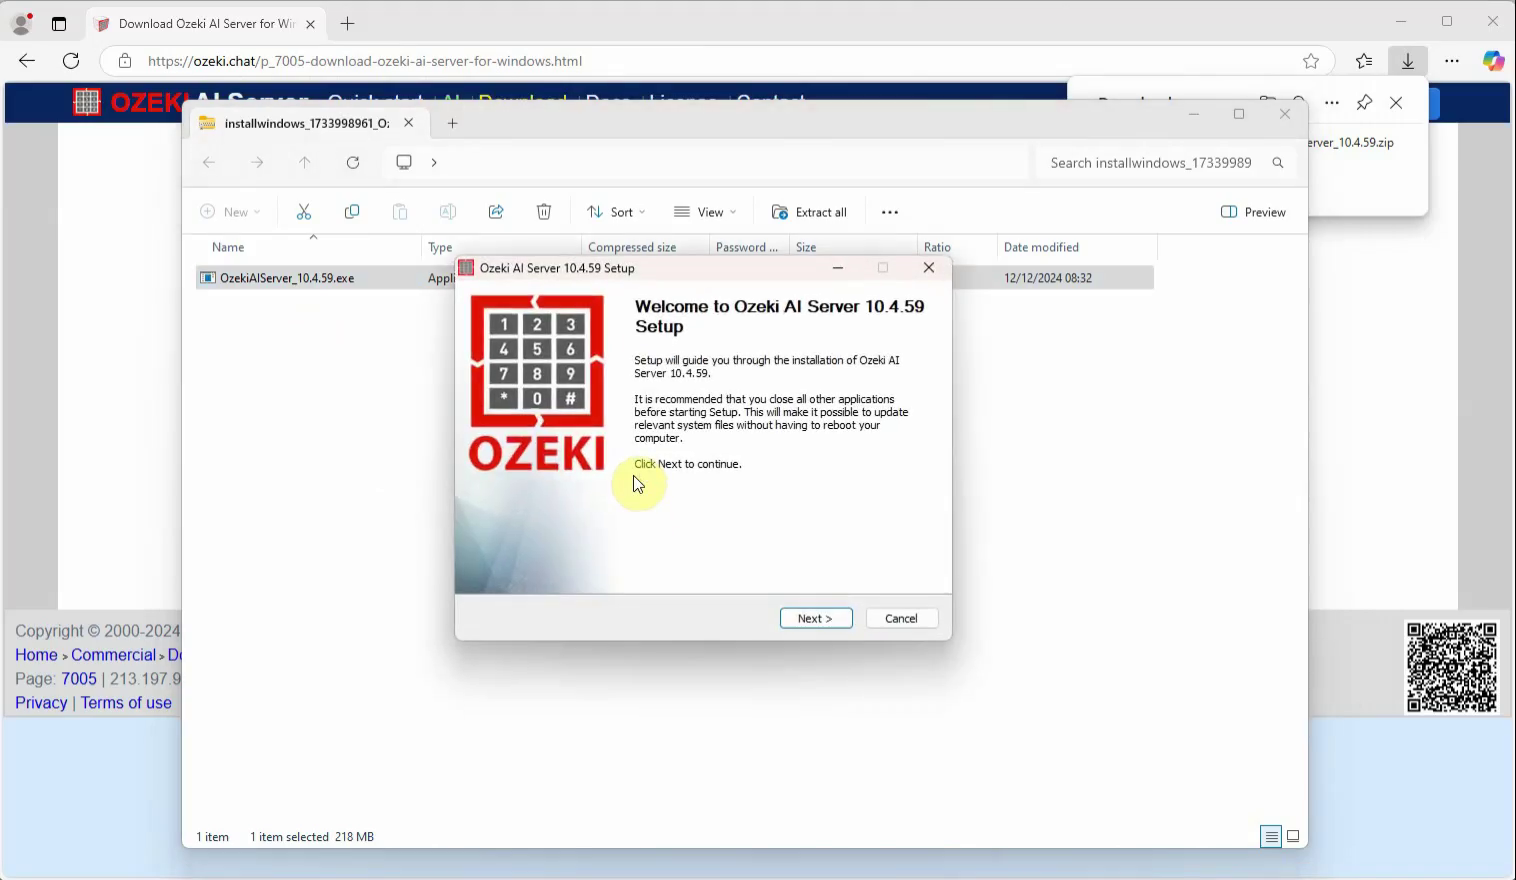The width and height of the screenshot is (1516, 880).
Task: Switch Explorer to large icons view
Action: coord(1293,836)
